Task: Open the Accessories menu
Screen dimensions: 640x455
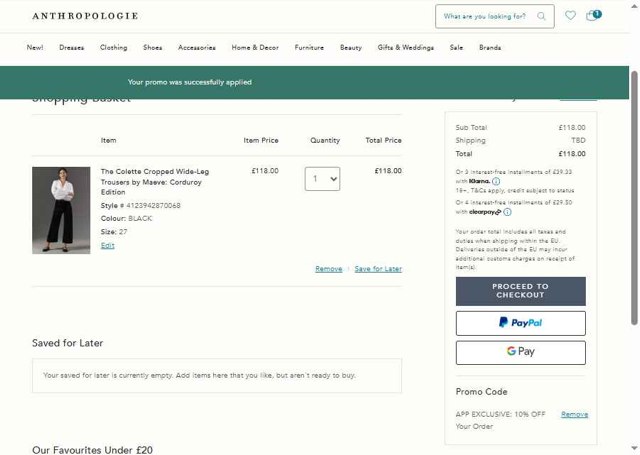Action: (x=197, y=47)
